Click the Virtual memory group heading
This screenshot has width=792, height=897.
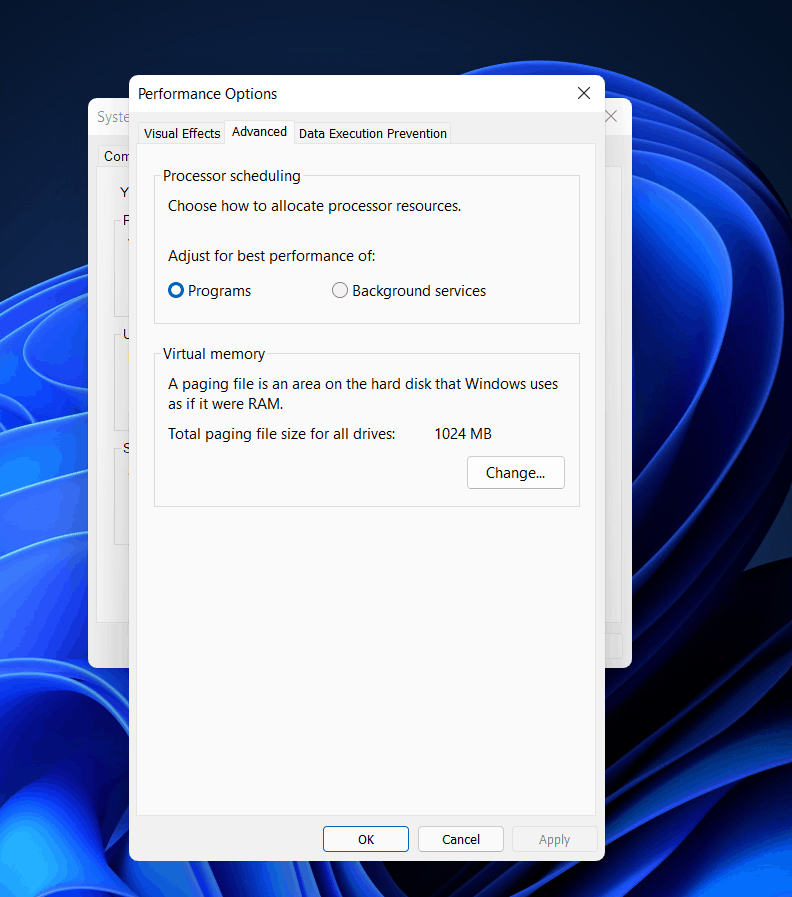click(x=214, y=354)
